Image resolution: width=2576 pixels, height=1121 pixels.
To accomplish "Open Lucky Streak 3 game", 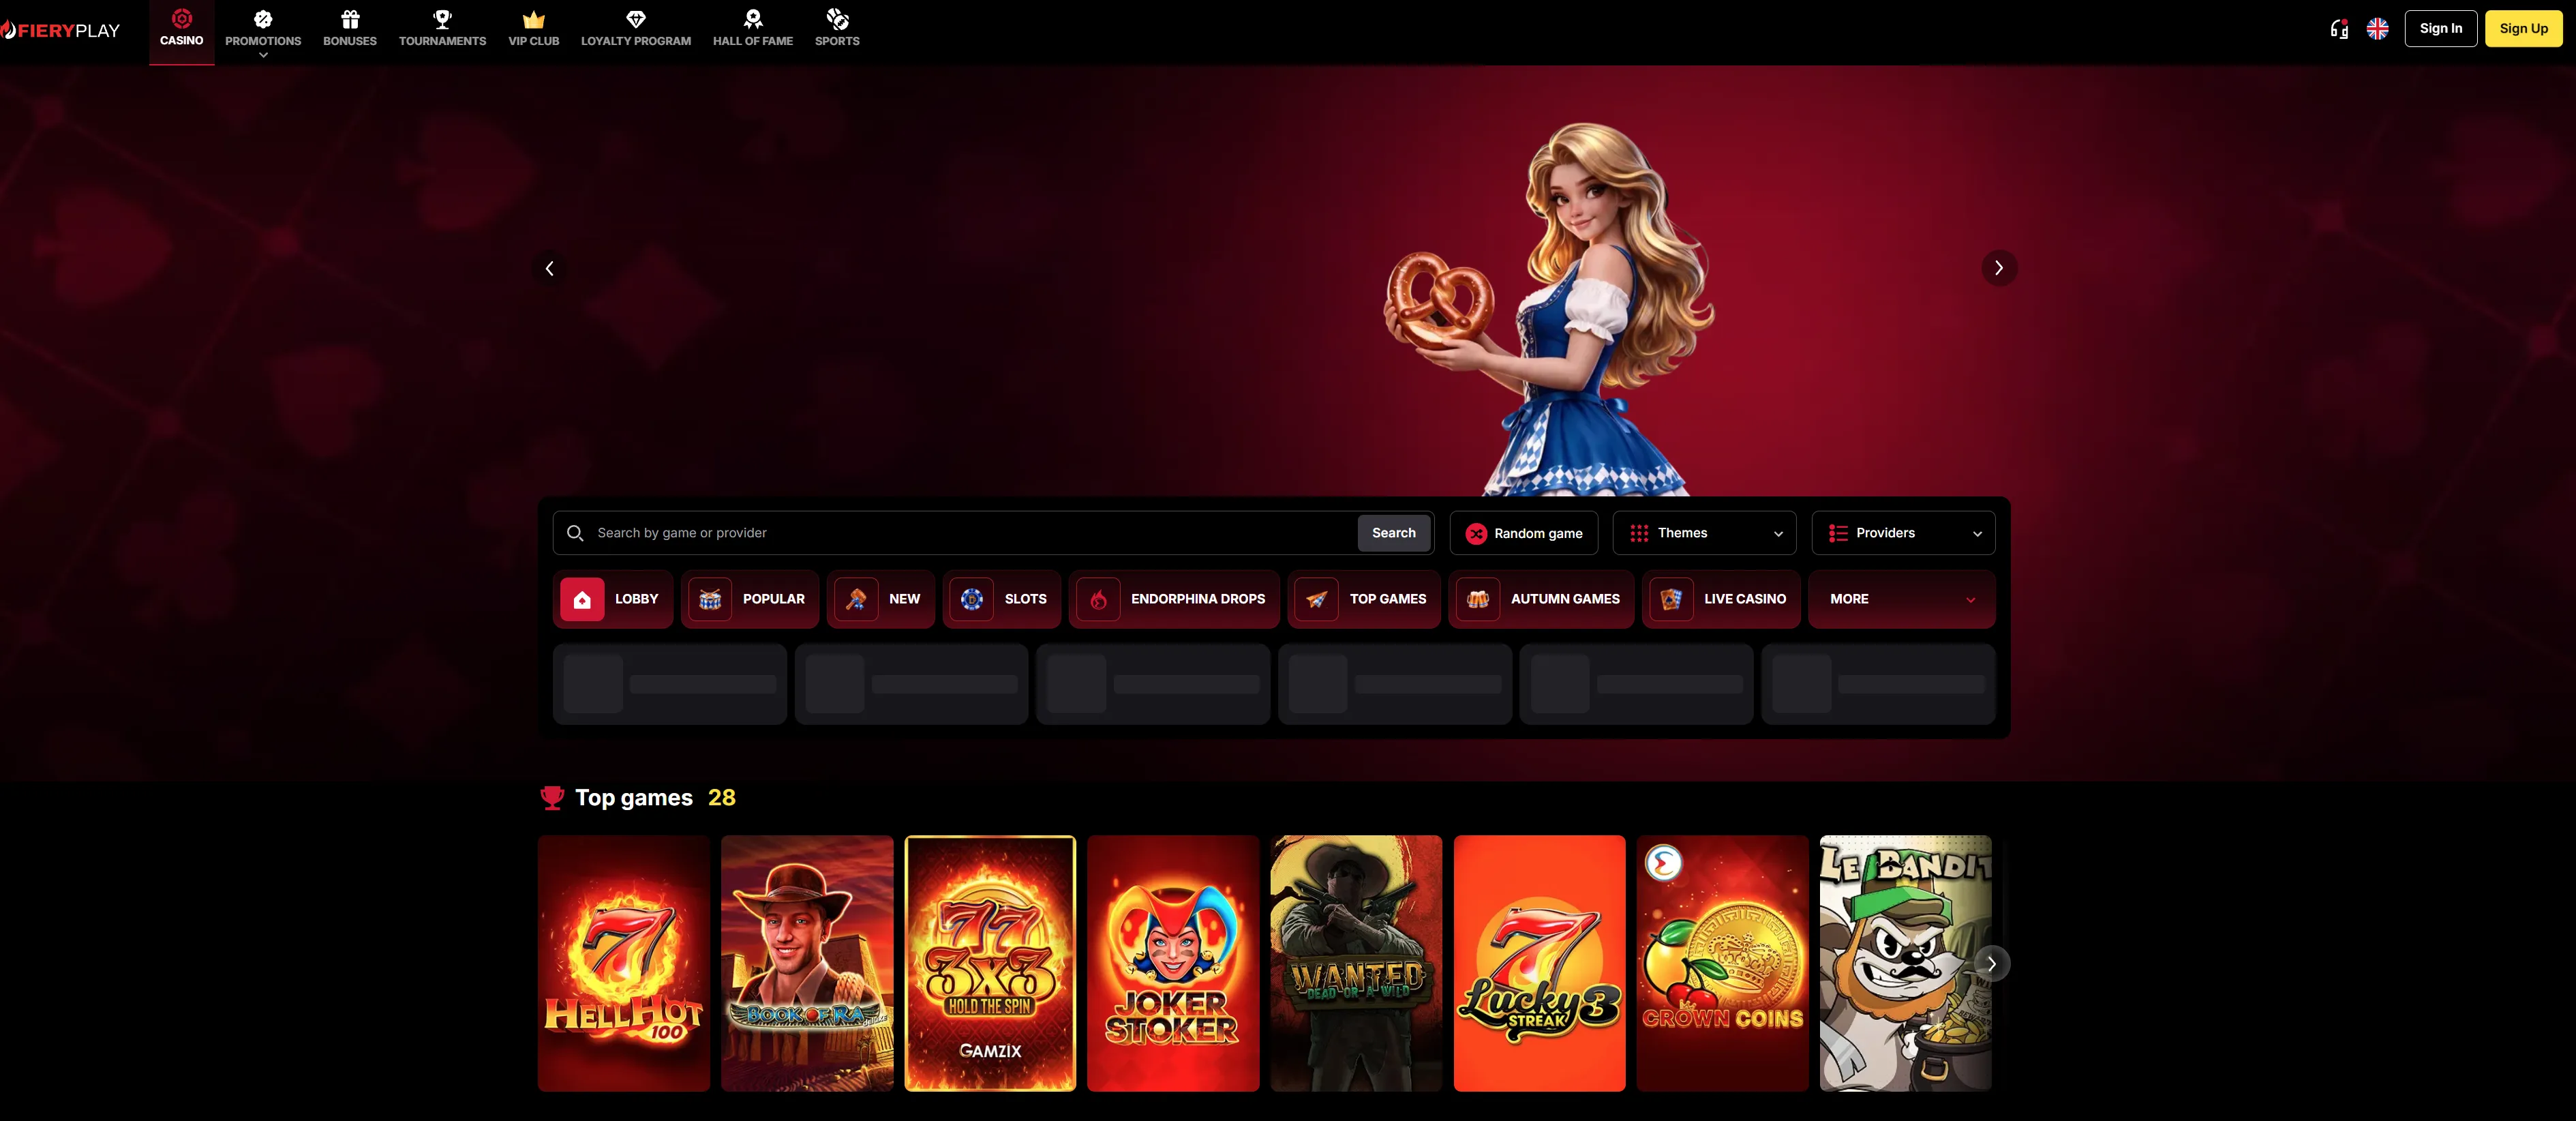I will pos(1539,963).
